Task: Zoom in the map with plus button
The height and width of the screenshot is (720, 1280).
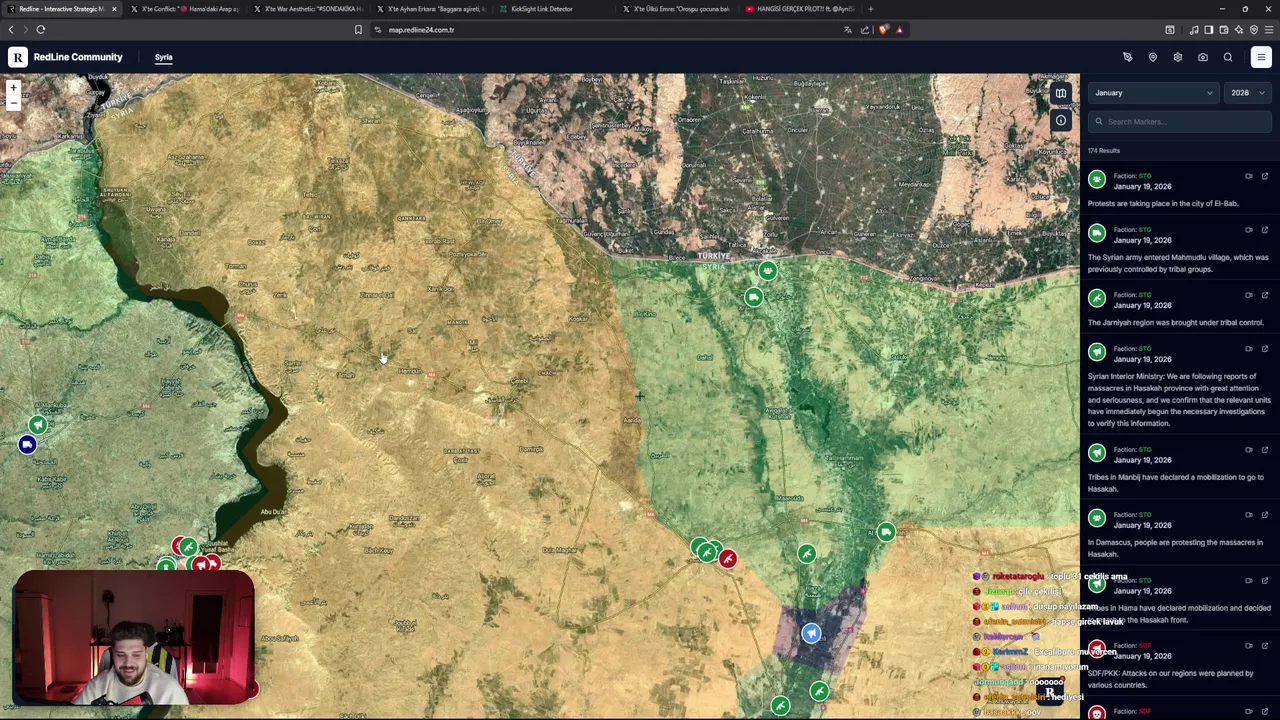Action: click(13, 89)
